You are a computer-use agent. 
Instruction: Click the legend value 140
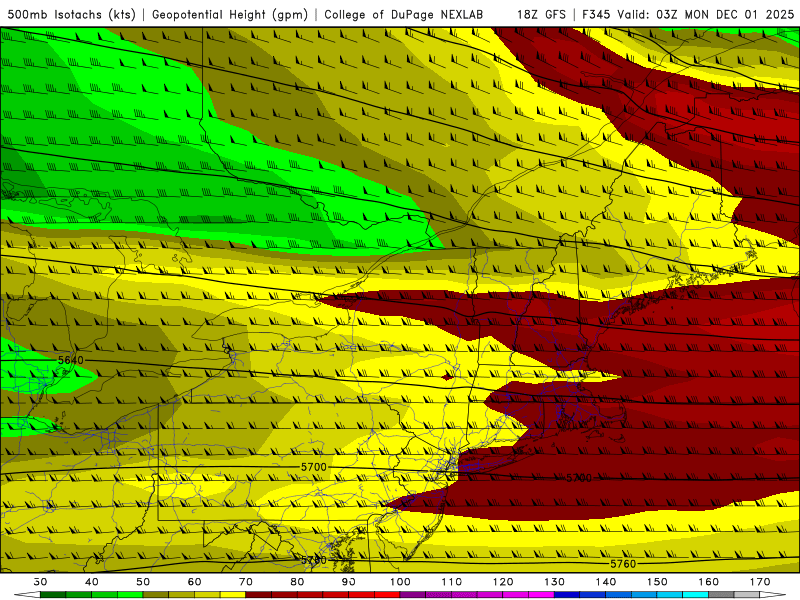[x=606, y=582]
